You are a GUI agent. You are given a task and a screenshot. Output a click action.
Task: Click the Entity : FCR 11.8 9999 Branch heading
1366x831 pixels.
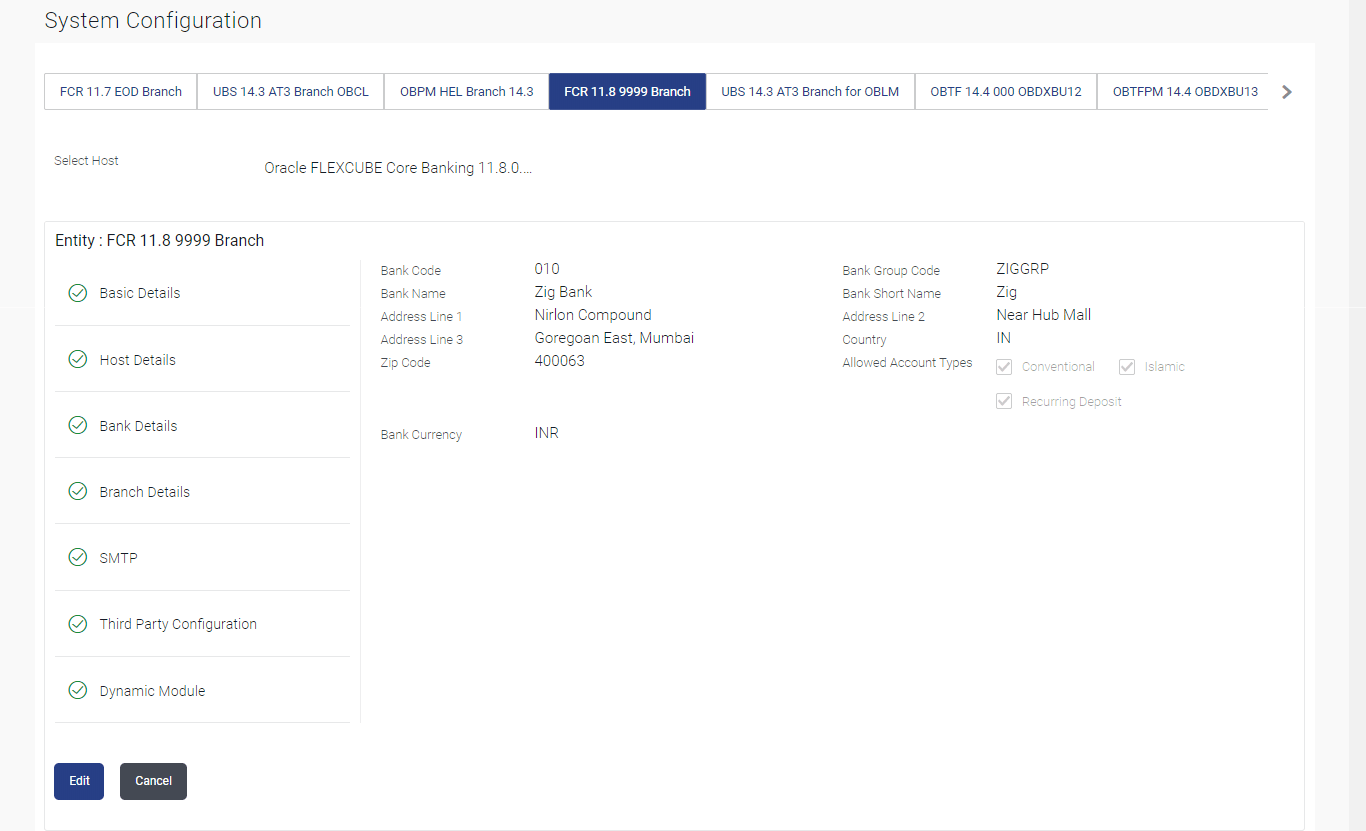[160, 240]
